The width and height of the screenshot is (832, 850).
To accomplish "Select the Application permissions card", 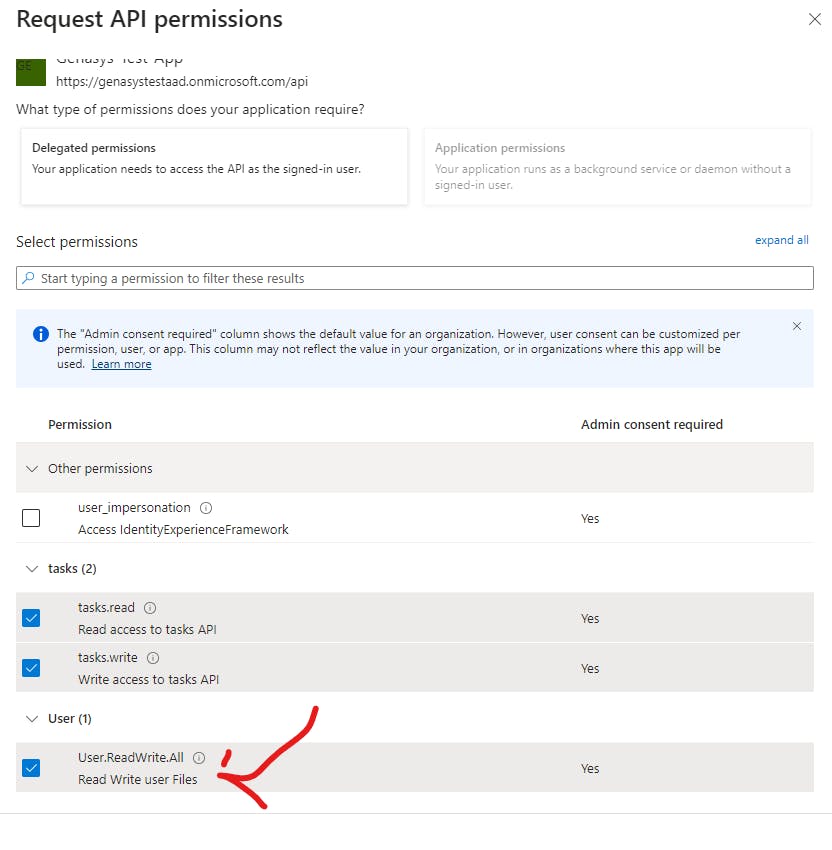I will 617,166.
